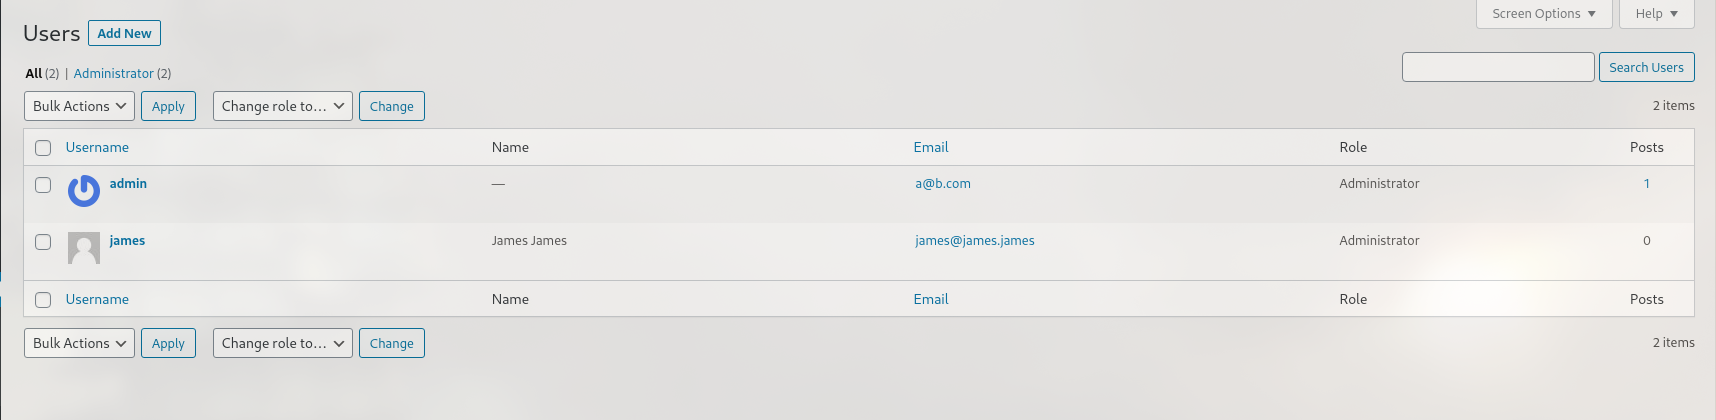Open the top Bulk Actions dropdown

pos(79,107)
